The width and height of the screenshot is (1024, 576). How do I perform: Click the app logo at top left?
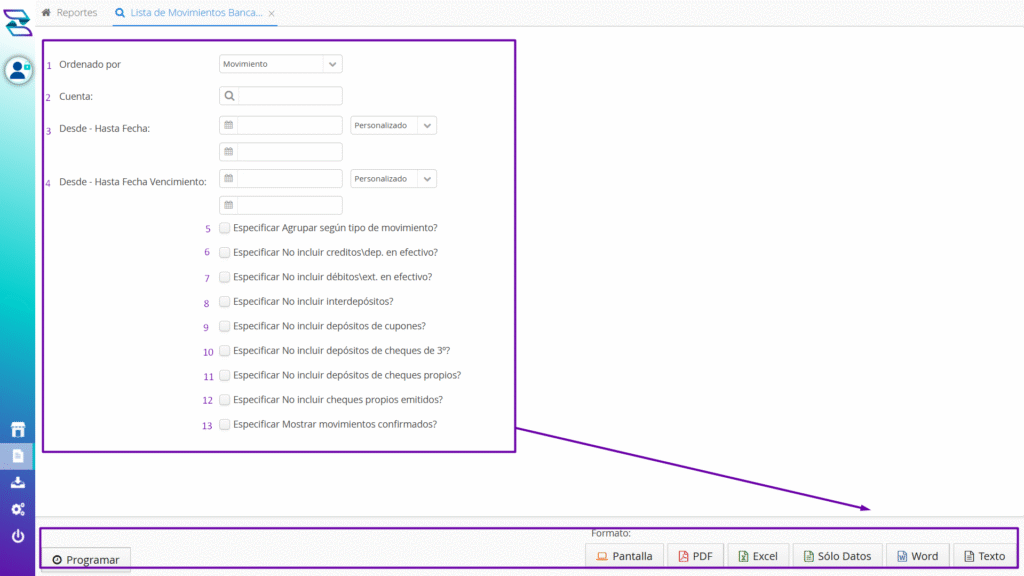point(18,21)
